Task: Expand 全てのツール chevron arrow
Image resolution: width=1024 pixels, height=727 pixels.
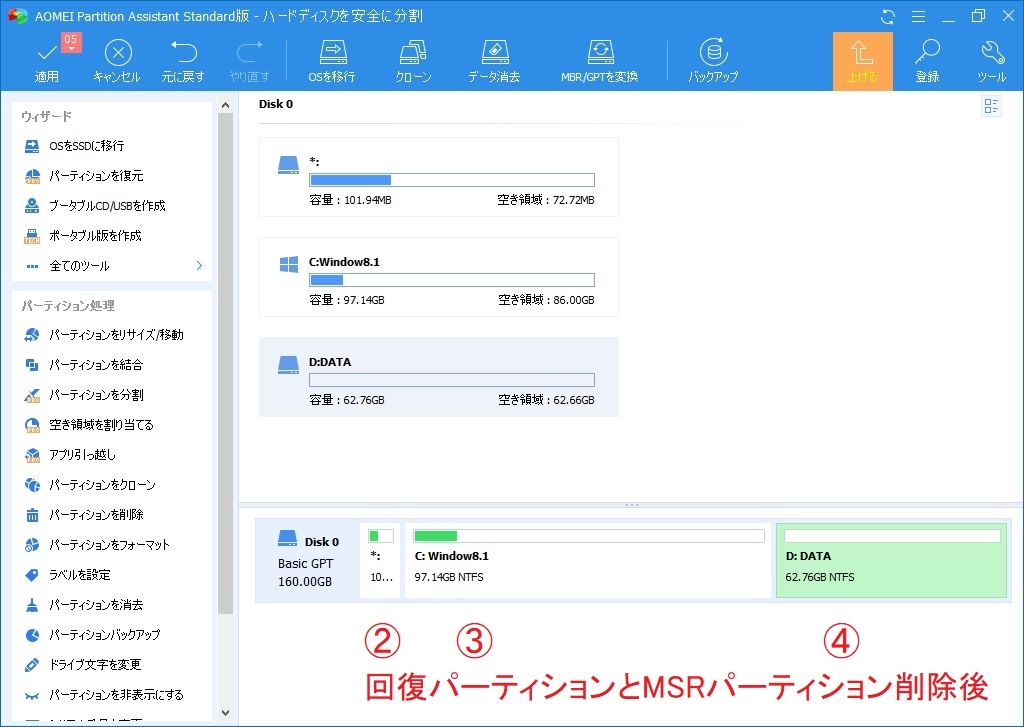Action: pyautogui.click(x=199, y=266)
